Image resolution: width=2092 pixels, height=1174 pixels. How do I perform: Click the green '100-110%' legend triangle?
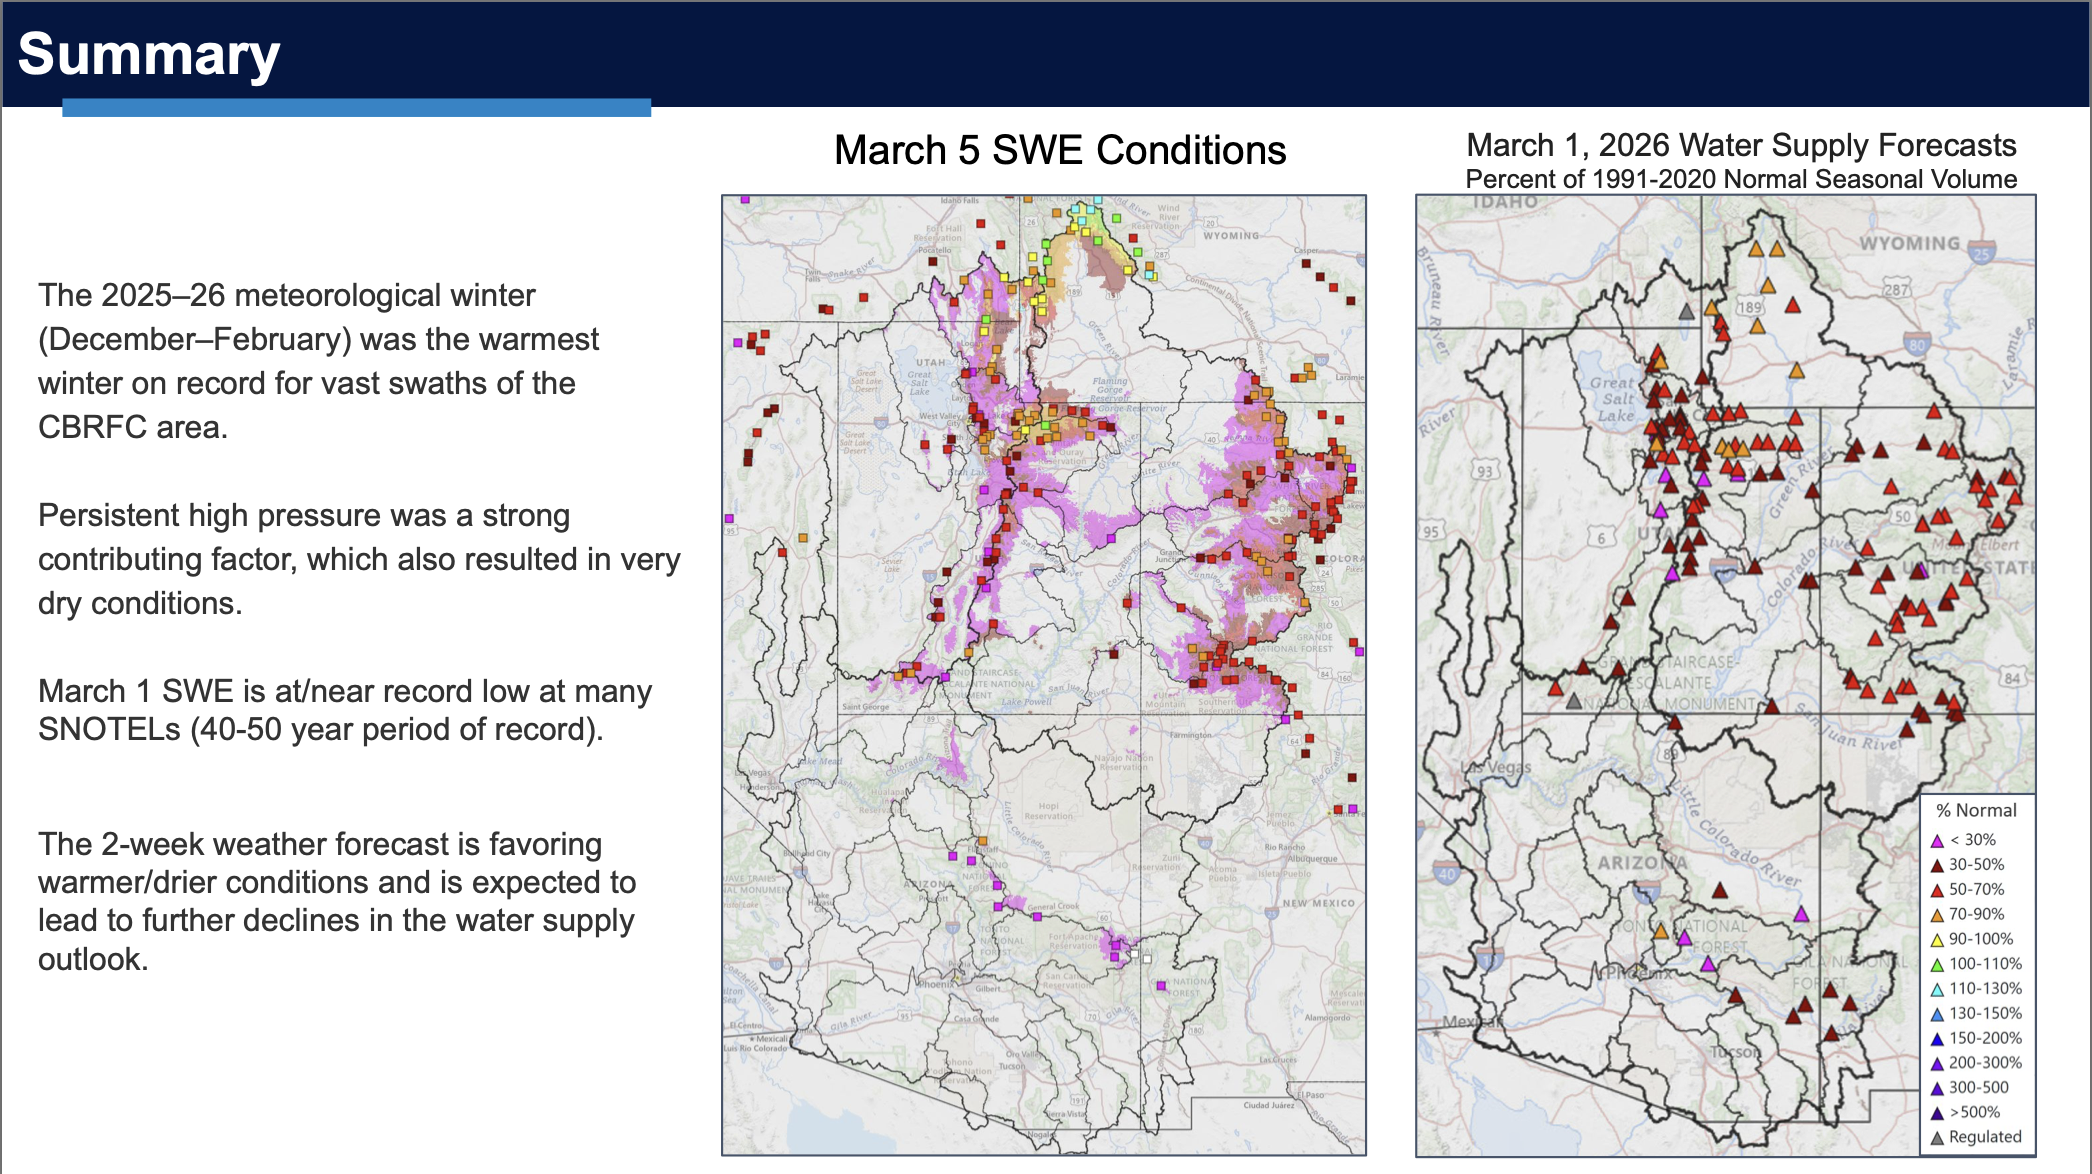click(x=1937, y=965)
